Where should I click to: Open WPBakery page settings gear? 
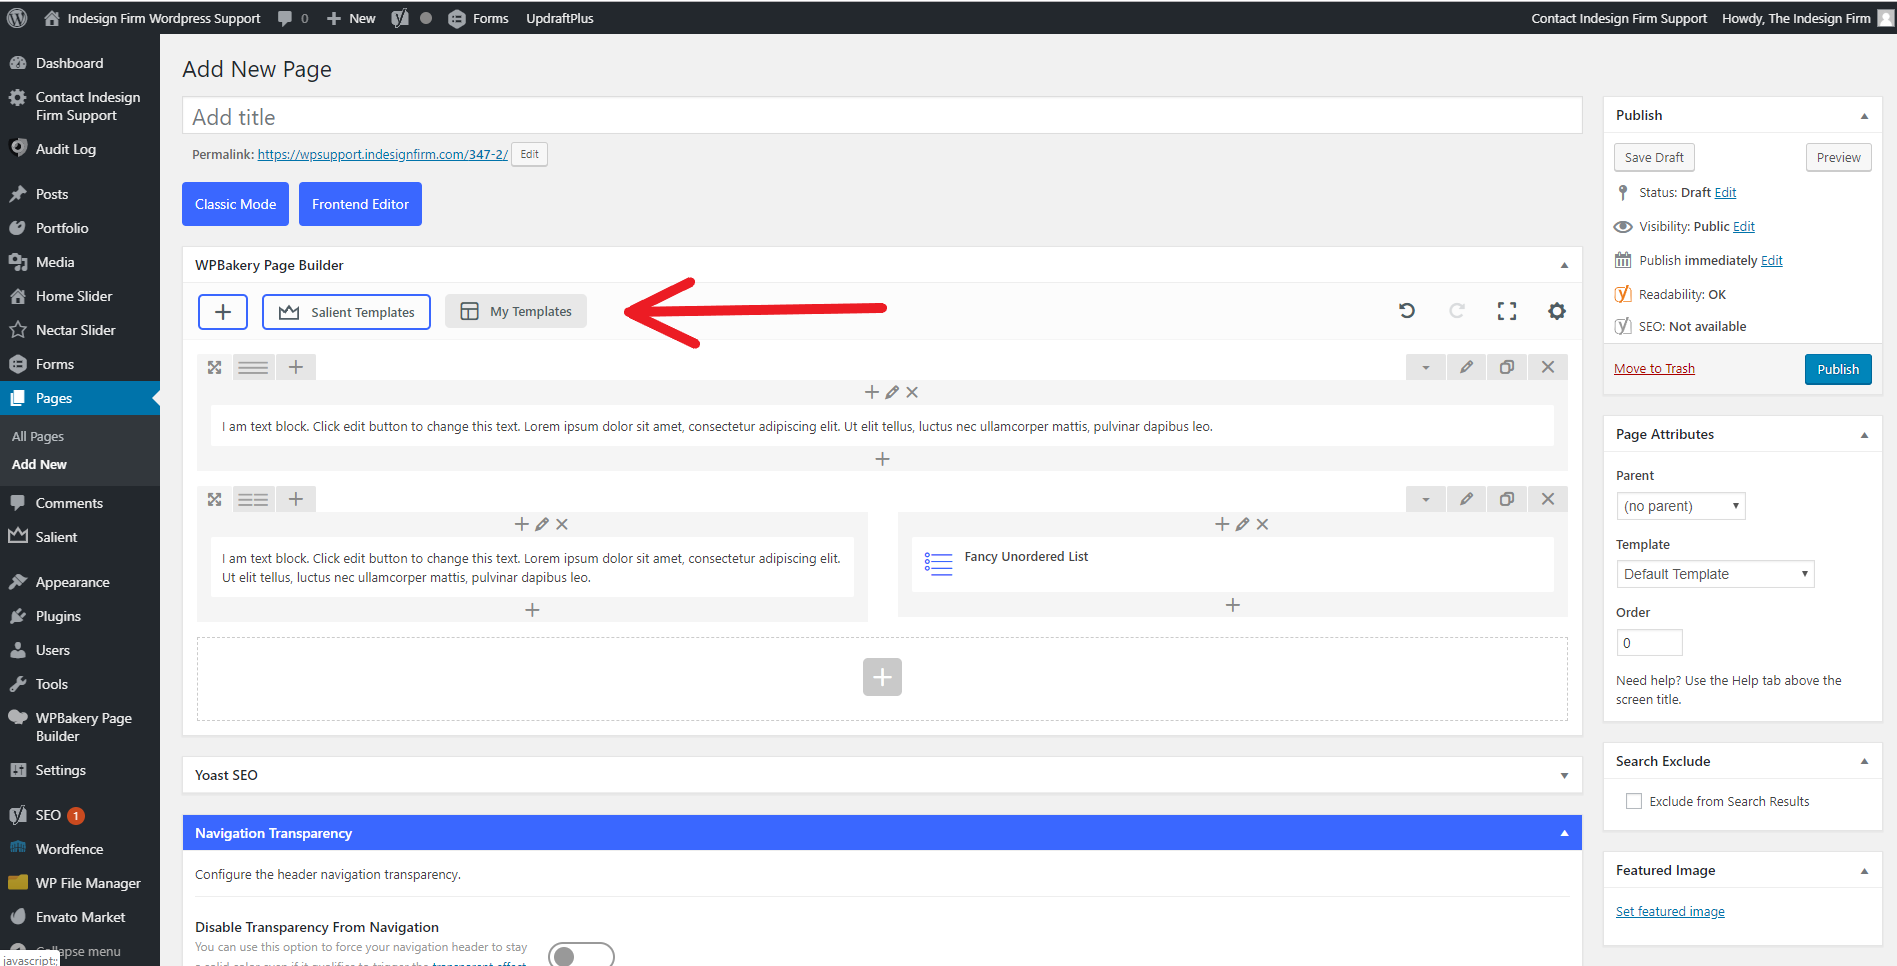pyautogui.click(x=1556, y=311)
